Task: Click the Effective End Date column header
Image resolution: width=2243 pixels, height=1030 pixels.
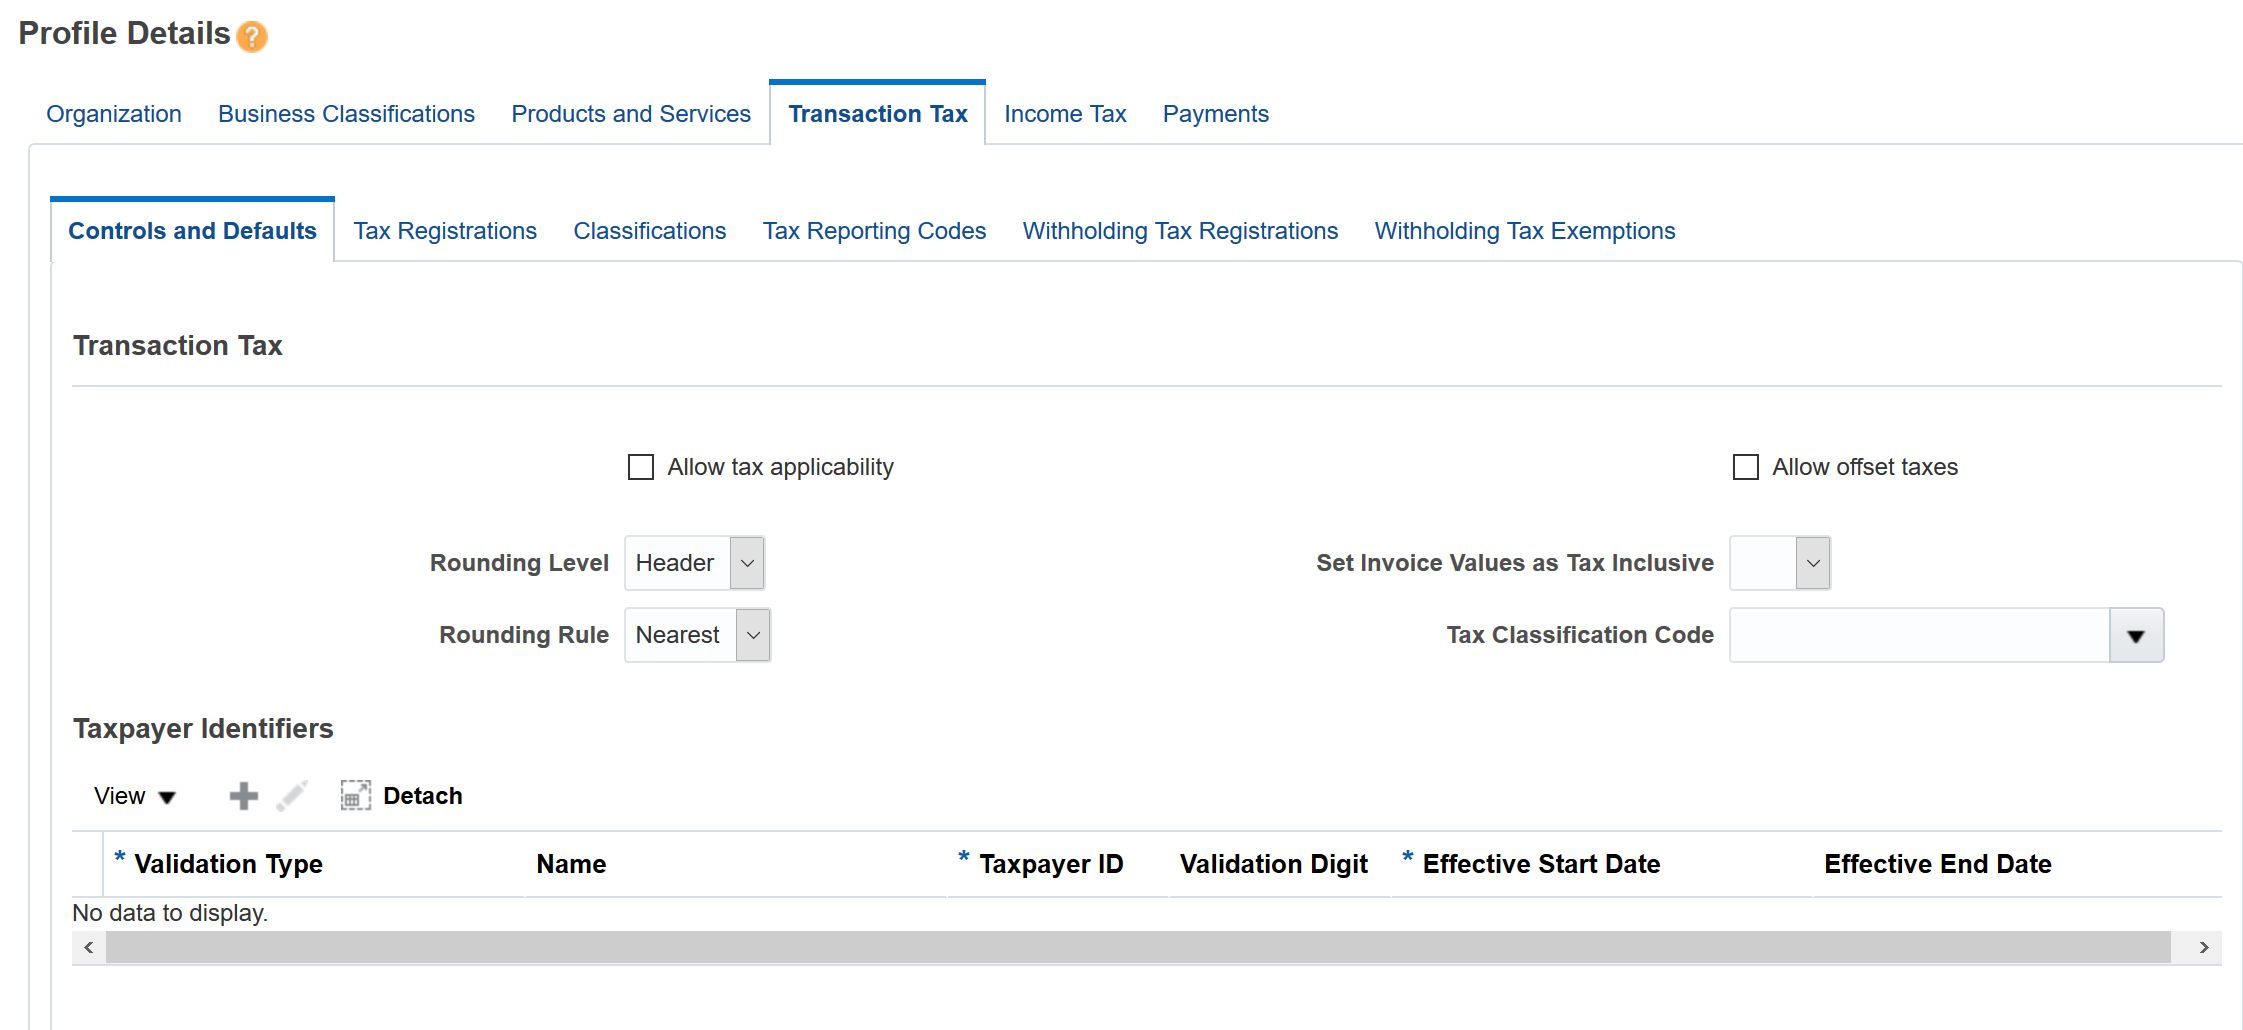Action: click(x=1938, y=864)
